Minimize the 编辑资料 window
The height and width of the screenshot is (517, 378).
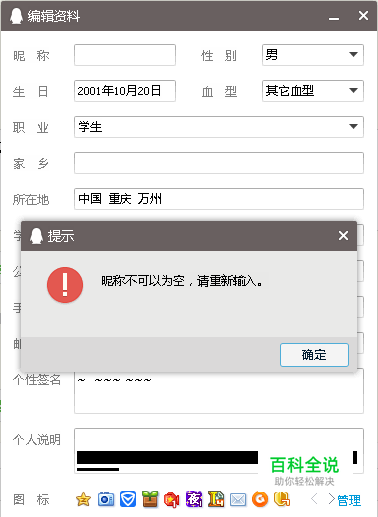pyautogui.click(x=334, y=18)
